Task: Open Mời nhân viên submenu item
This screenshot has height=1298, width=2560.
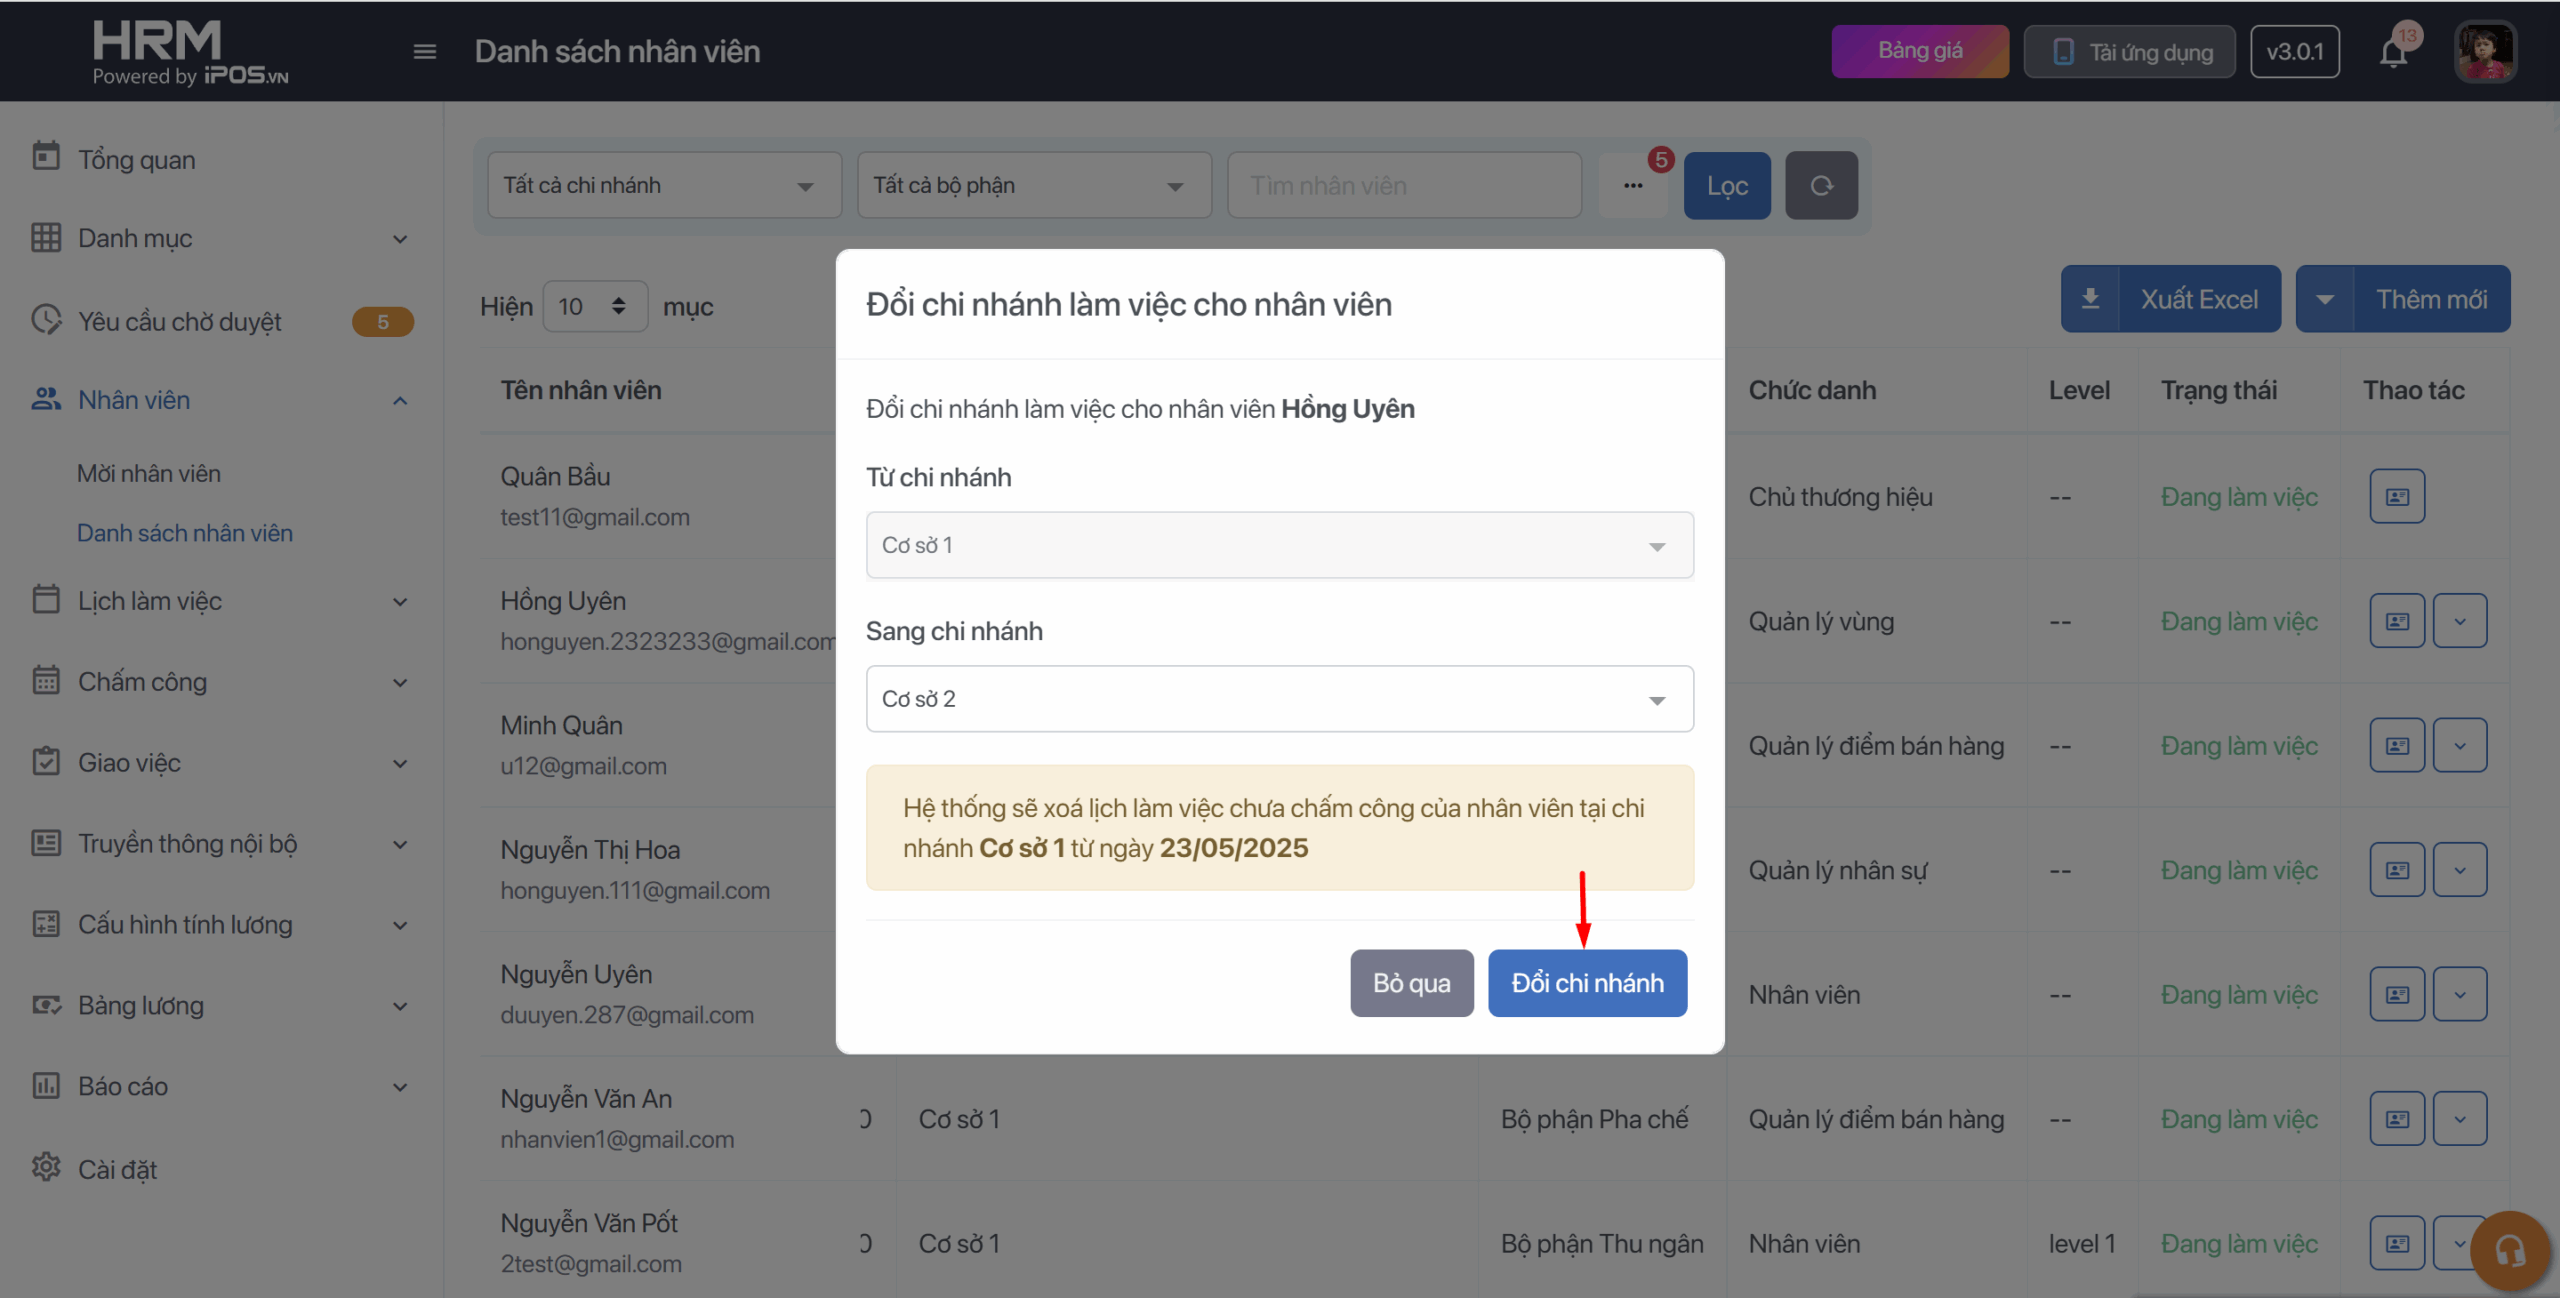Action: pyautogui.click(x=149, y=474)
